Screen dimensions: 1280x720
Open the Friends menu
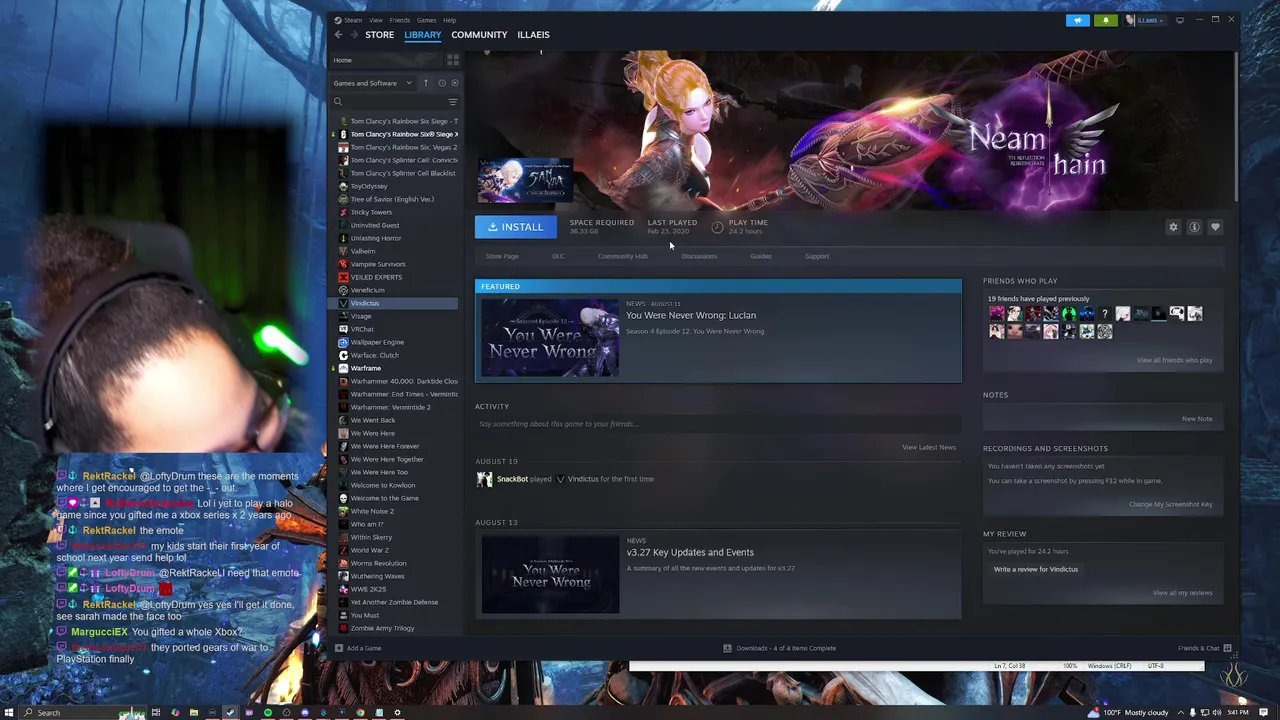[x=399, y=20]
